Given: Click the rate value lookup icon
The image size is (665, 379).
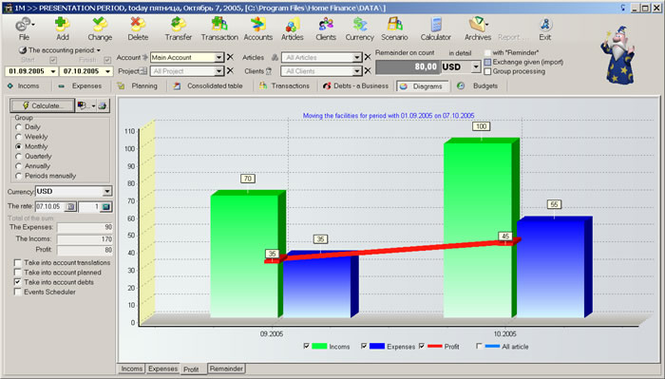Looking at the screenshot, I should tap(106, 206).
